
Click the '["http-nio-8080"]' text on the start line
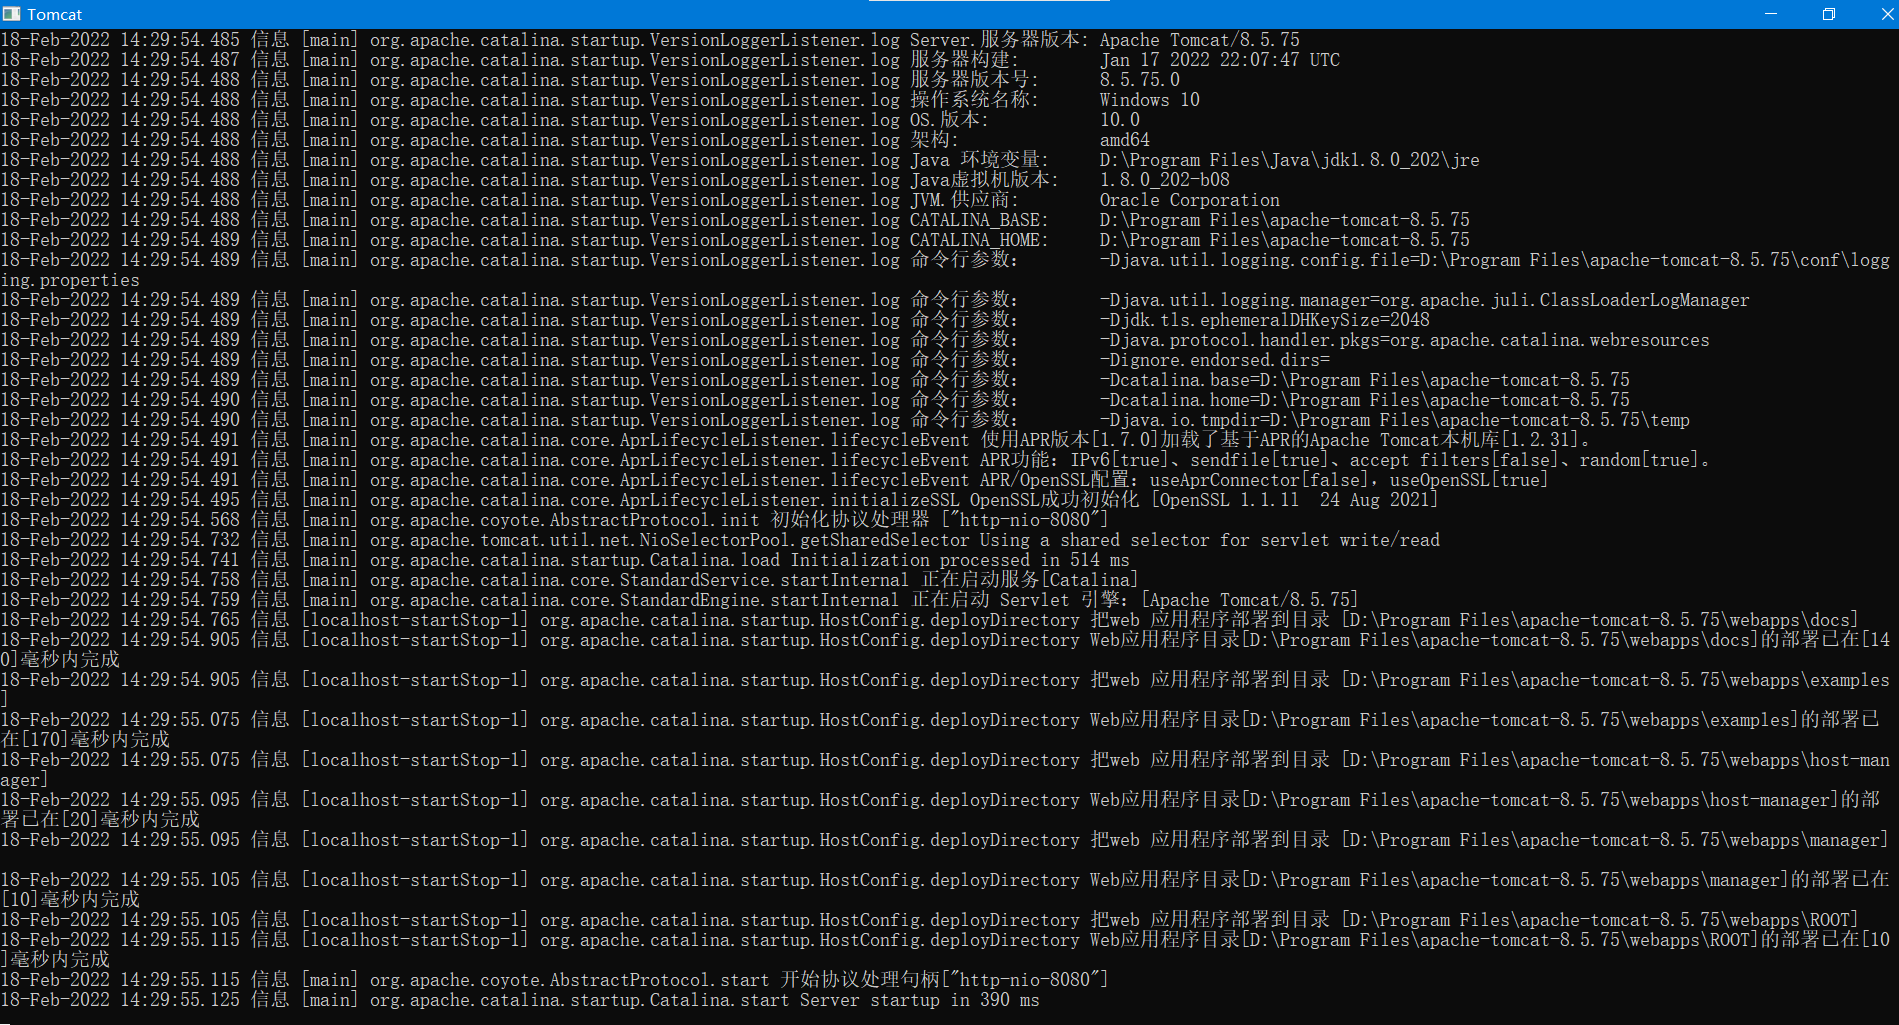tap(1024, 980)
